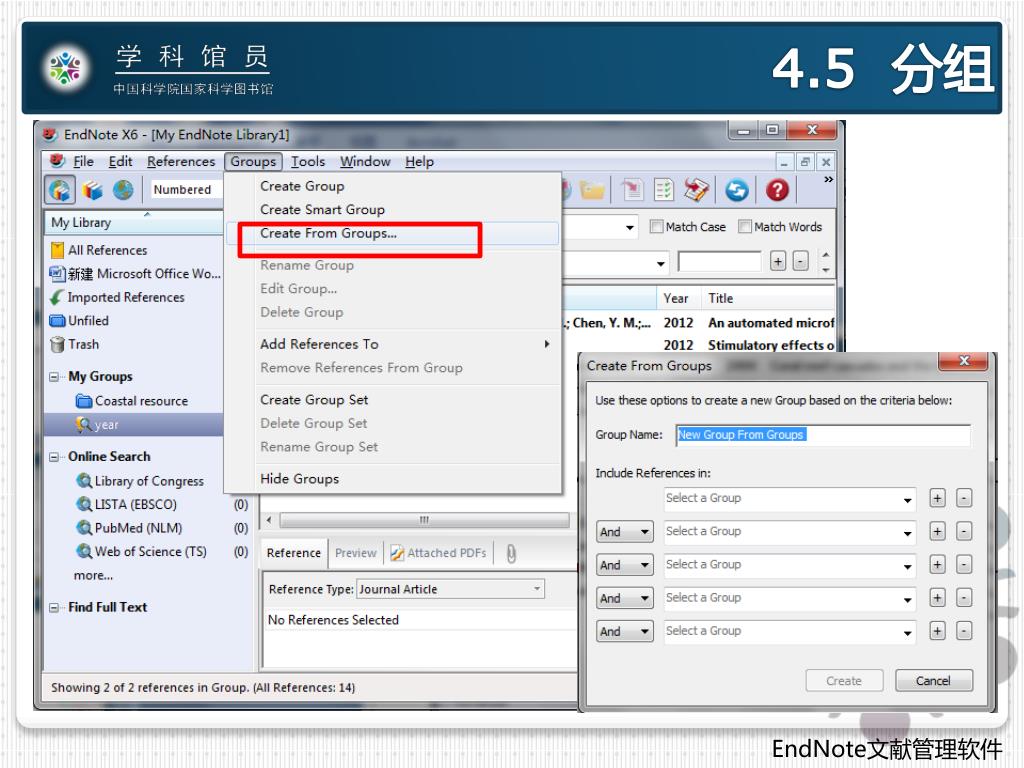This screenshot has width=1024, height=768.
Task: Collapse the My Groups set
Action: (54, 377)
